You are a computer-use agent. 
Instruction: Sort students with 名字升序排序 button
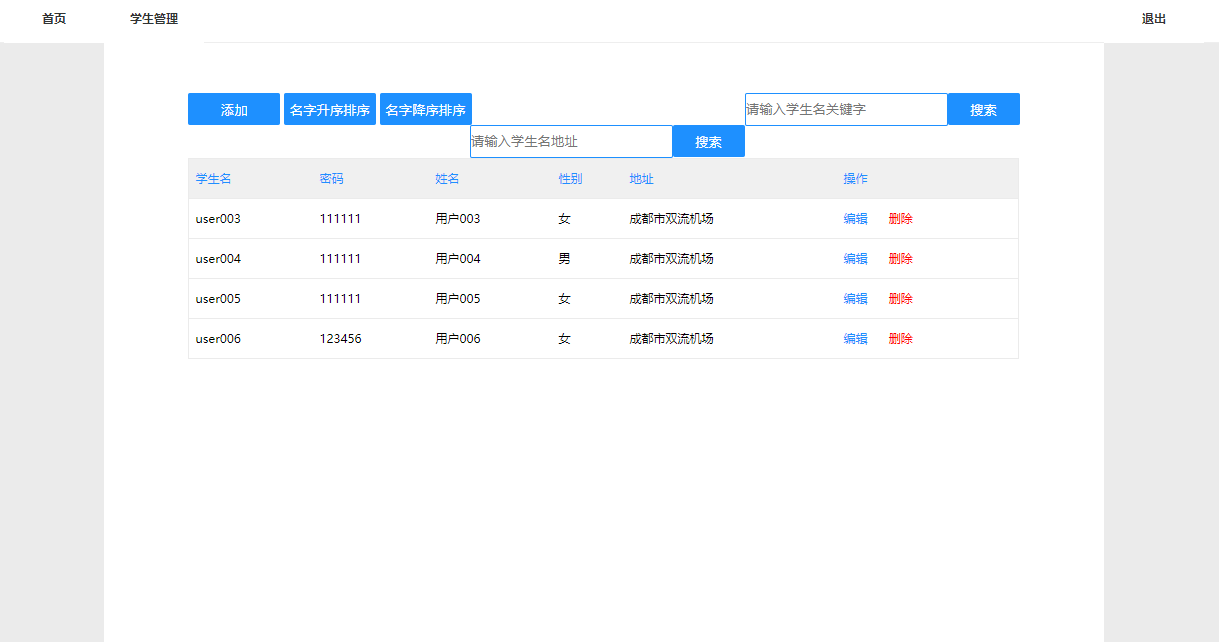pos(330,109)
